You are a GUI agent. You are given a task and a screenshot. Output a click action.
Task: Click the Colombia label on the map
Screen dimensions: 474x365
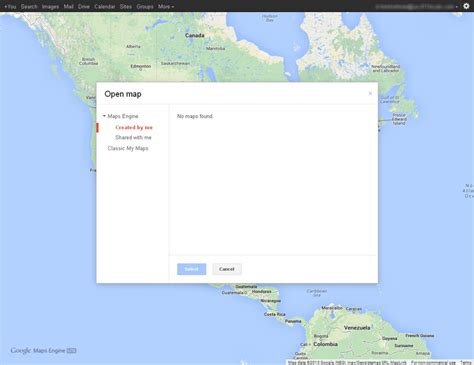(x=326, y=344)
